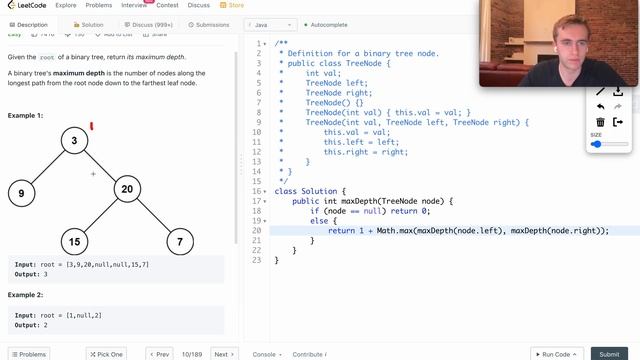640x360 pixels.
Task: Click the Pick One button
Action: click(x=106, y=354)
